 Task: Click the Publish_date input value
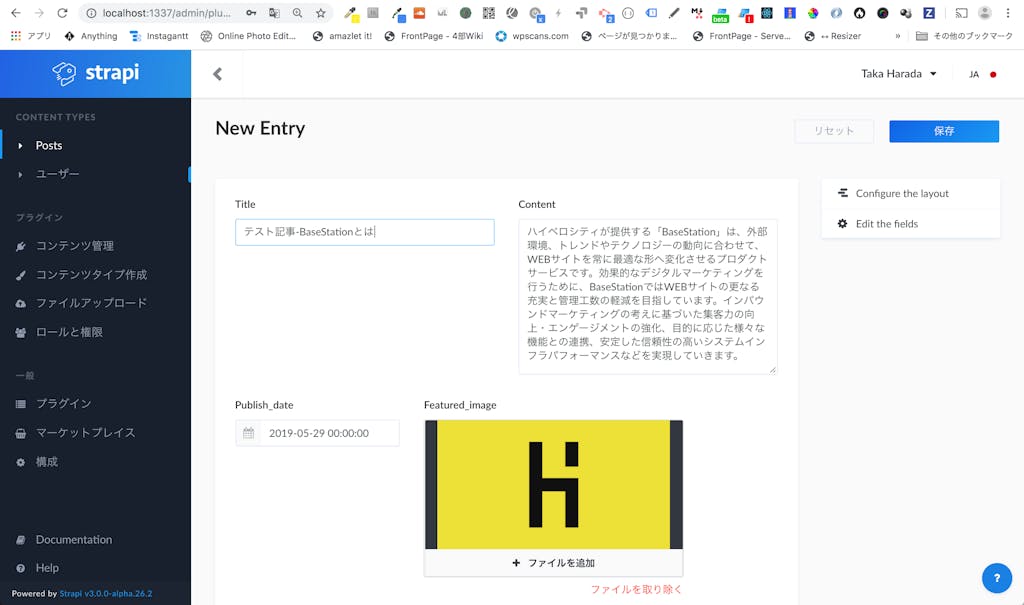pos(319,433)
